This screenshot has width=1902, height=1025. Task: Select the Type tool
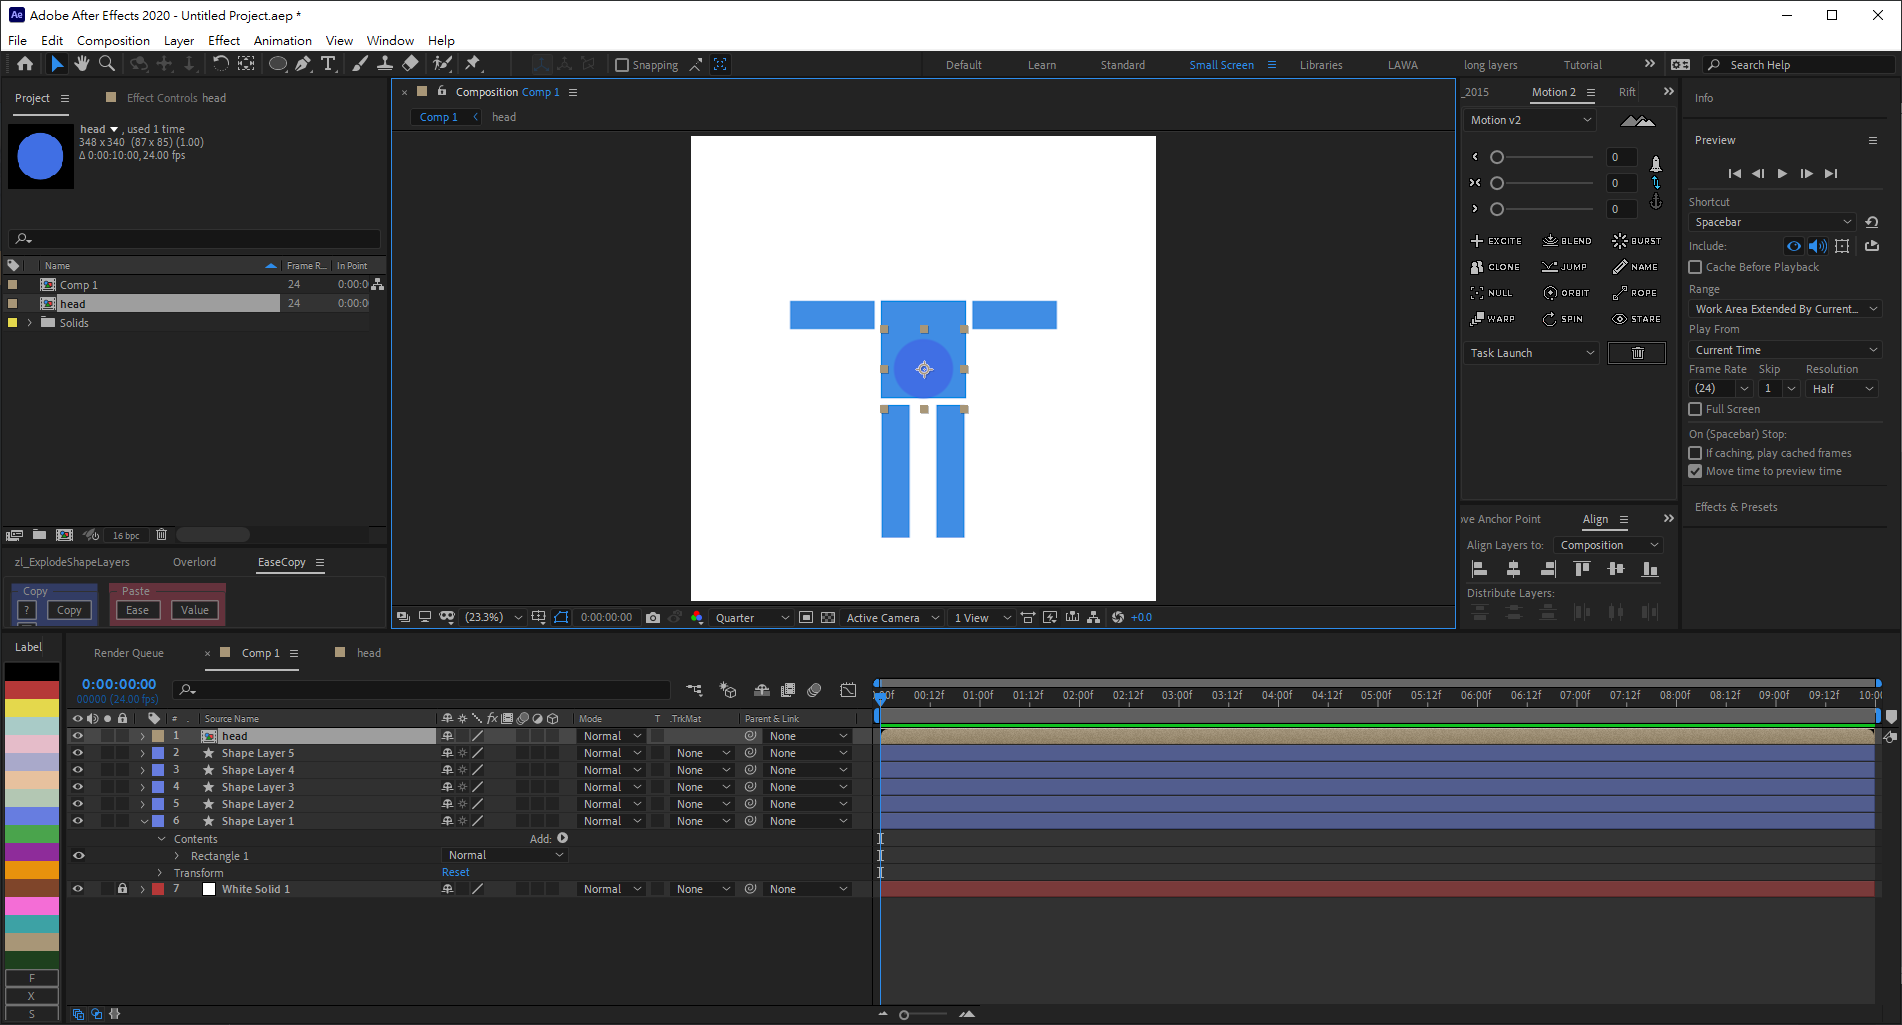click(x=328, y=64)
